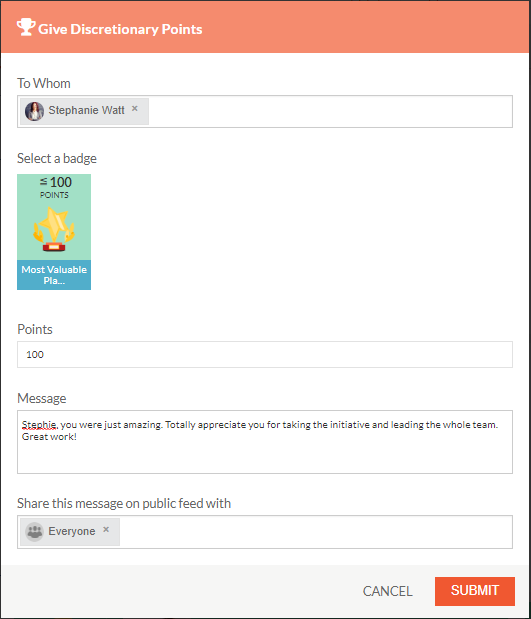Click the 'Select a badge' label
Image resolution: width=531 pixels, height=619 pixels.
point(57,158)
